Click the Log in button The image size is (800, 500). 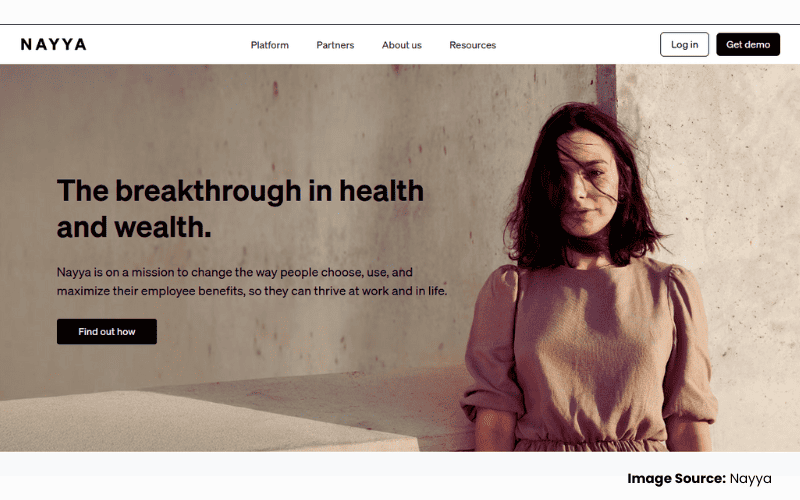click(684, 44)
